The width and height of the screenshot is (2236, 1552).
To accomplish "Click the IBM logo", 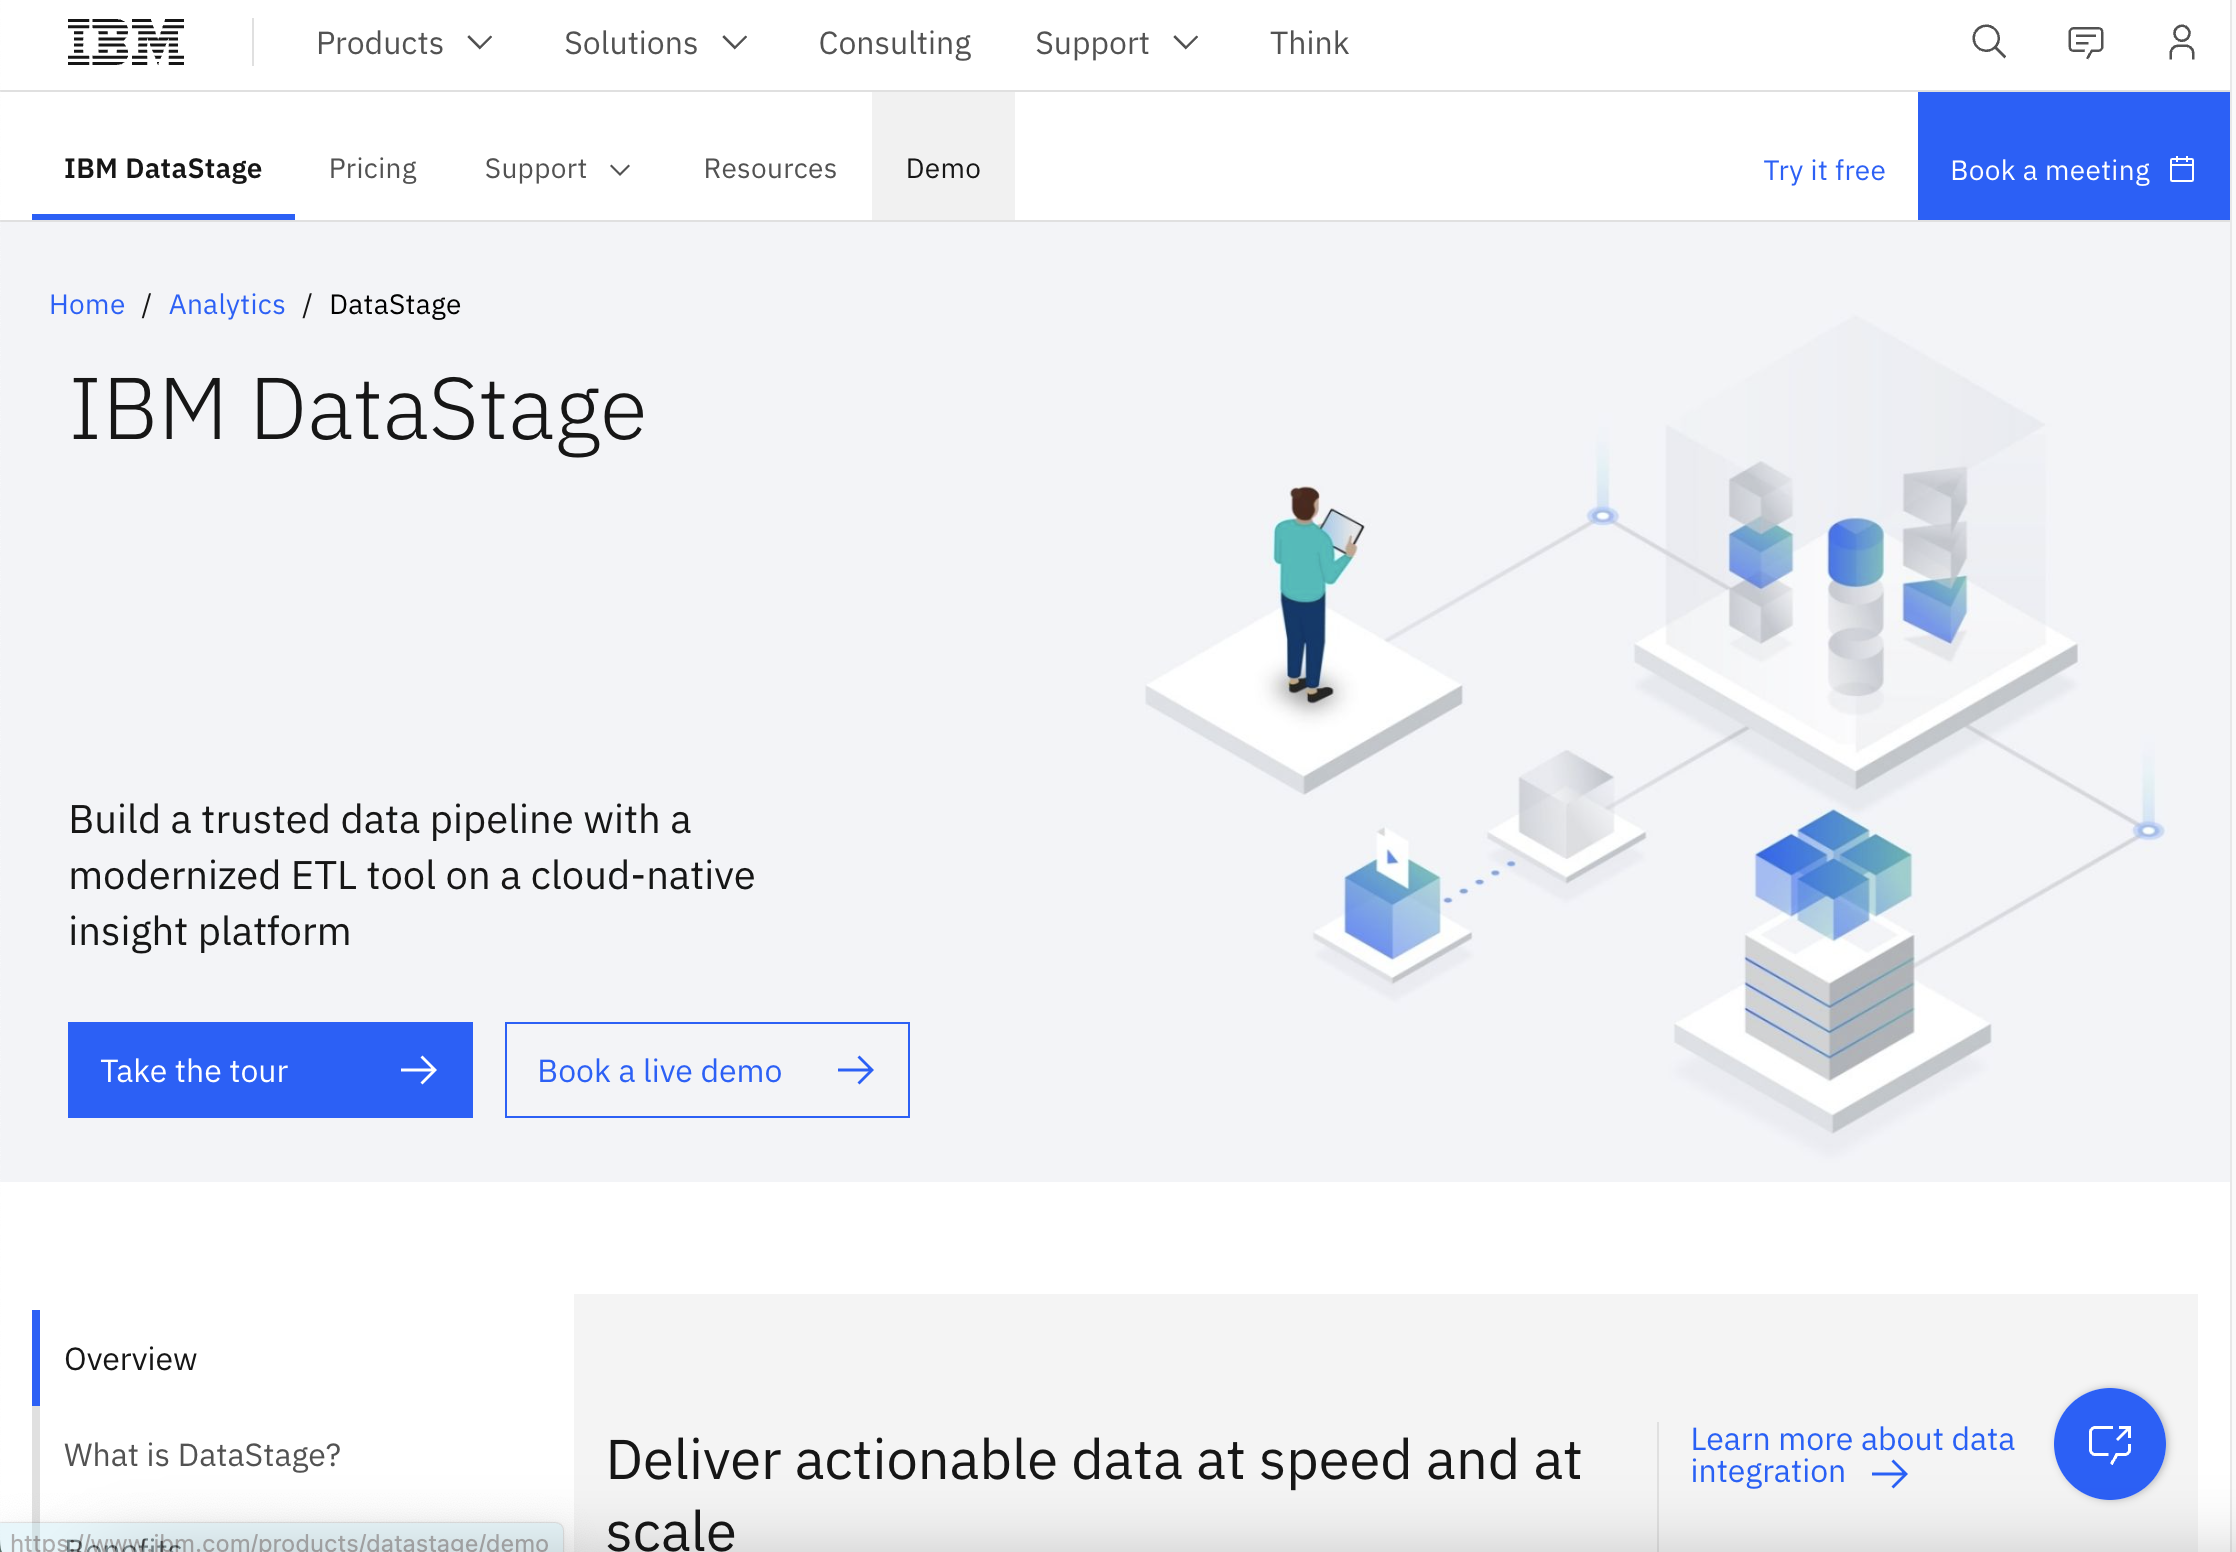I will tap(126, 42).
